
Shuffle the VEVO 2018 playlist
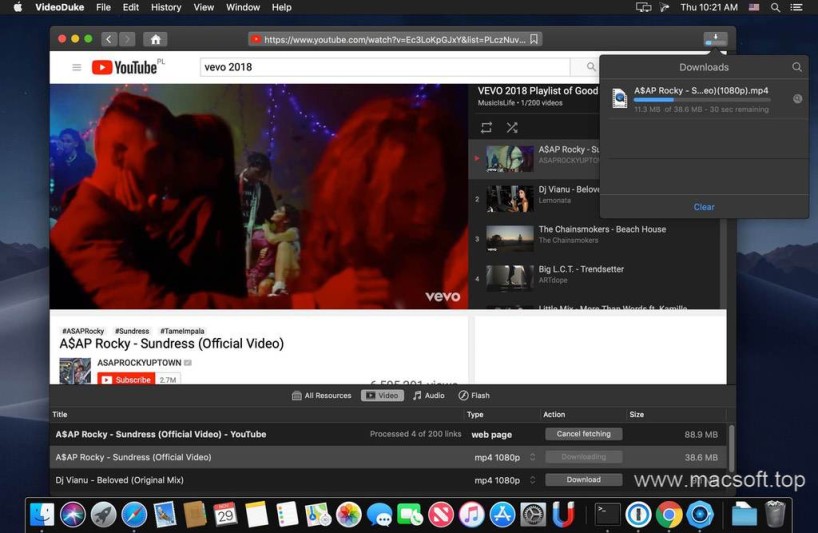[512, 128]
